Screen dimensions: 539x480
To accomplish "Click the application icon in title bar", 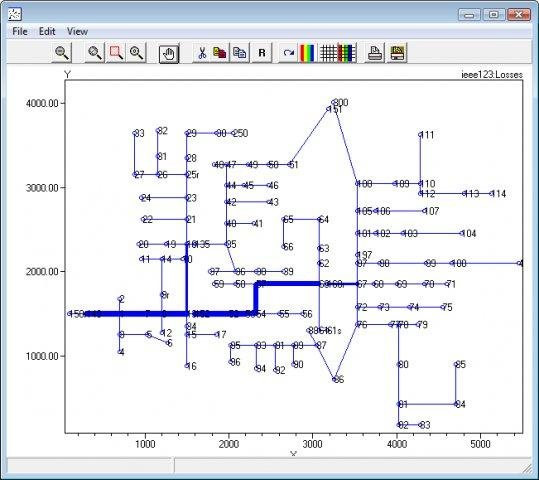I will coord(15,14).
